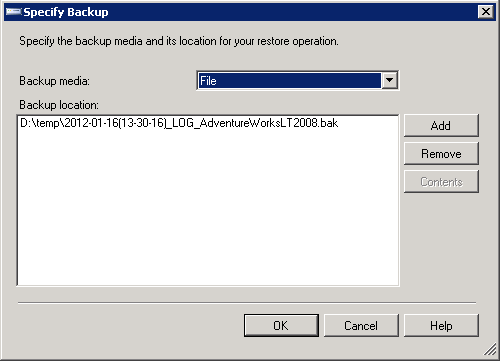Click the Specify Backup title bar system icon
The width and height of the screenshot is (500, 361).
pos(13,12)
